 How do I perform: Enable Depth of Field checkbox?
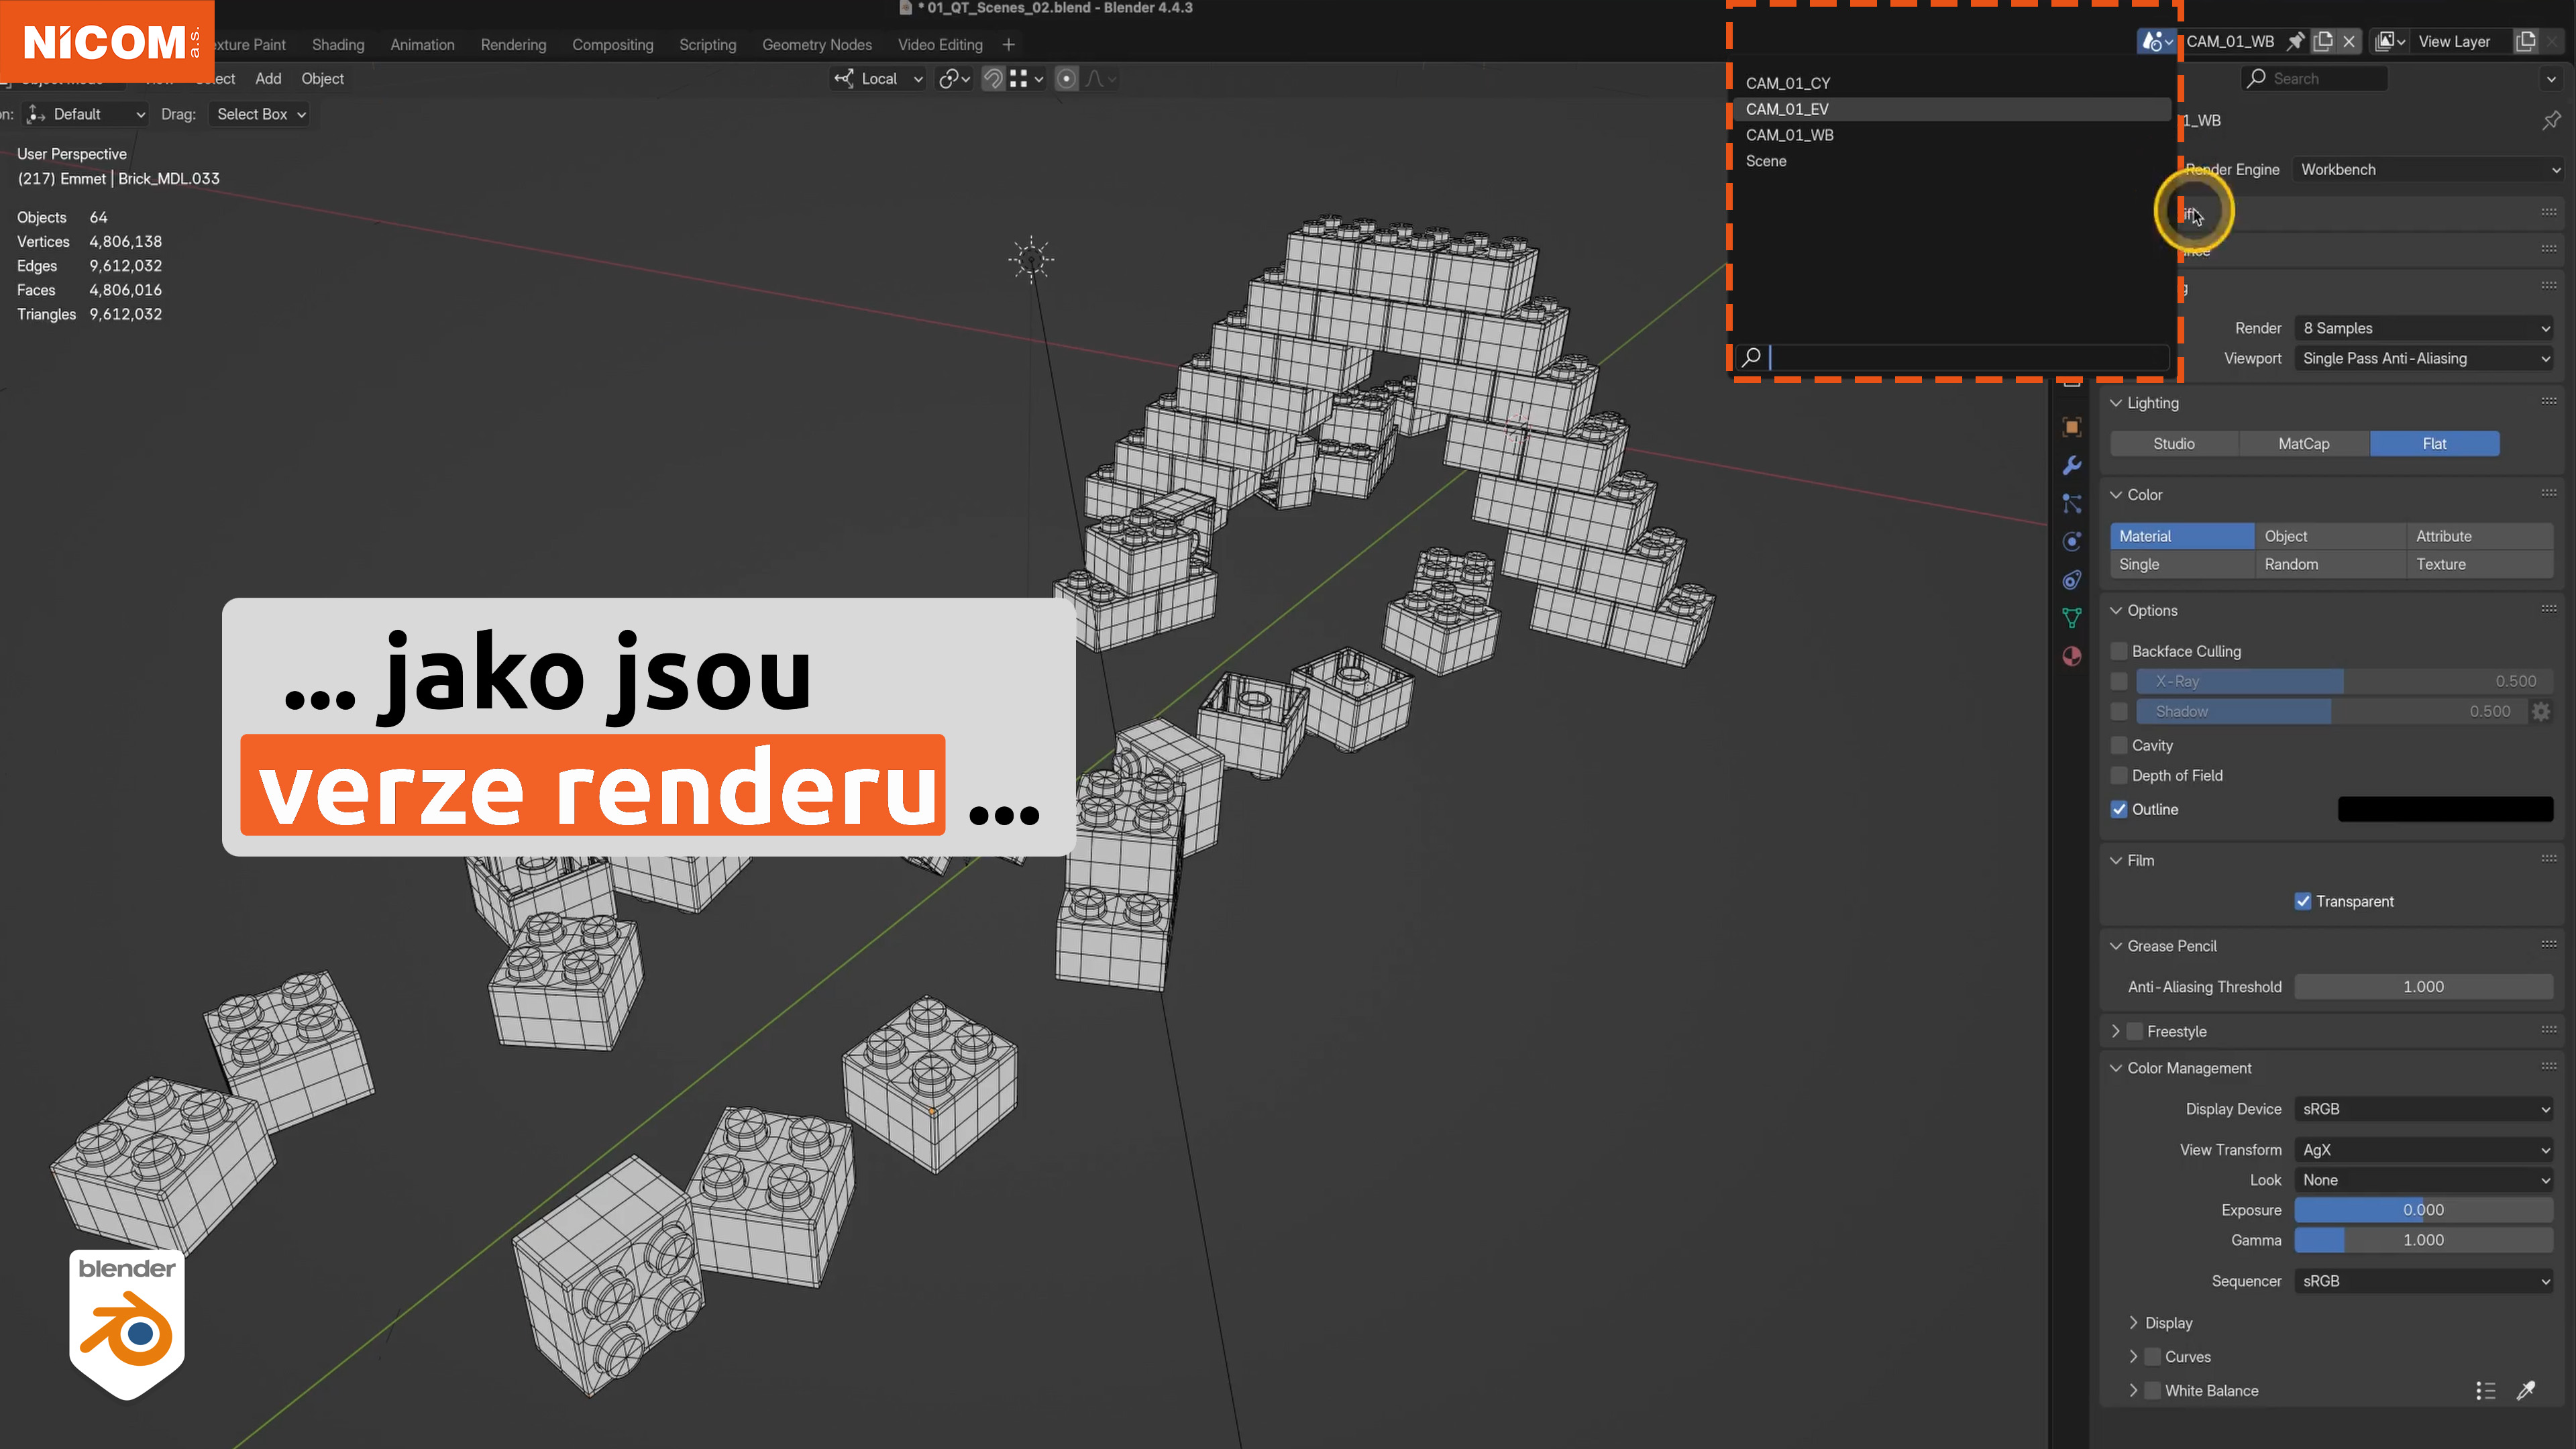tap(2119, 775)
